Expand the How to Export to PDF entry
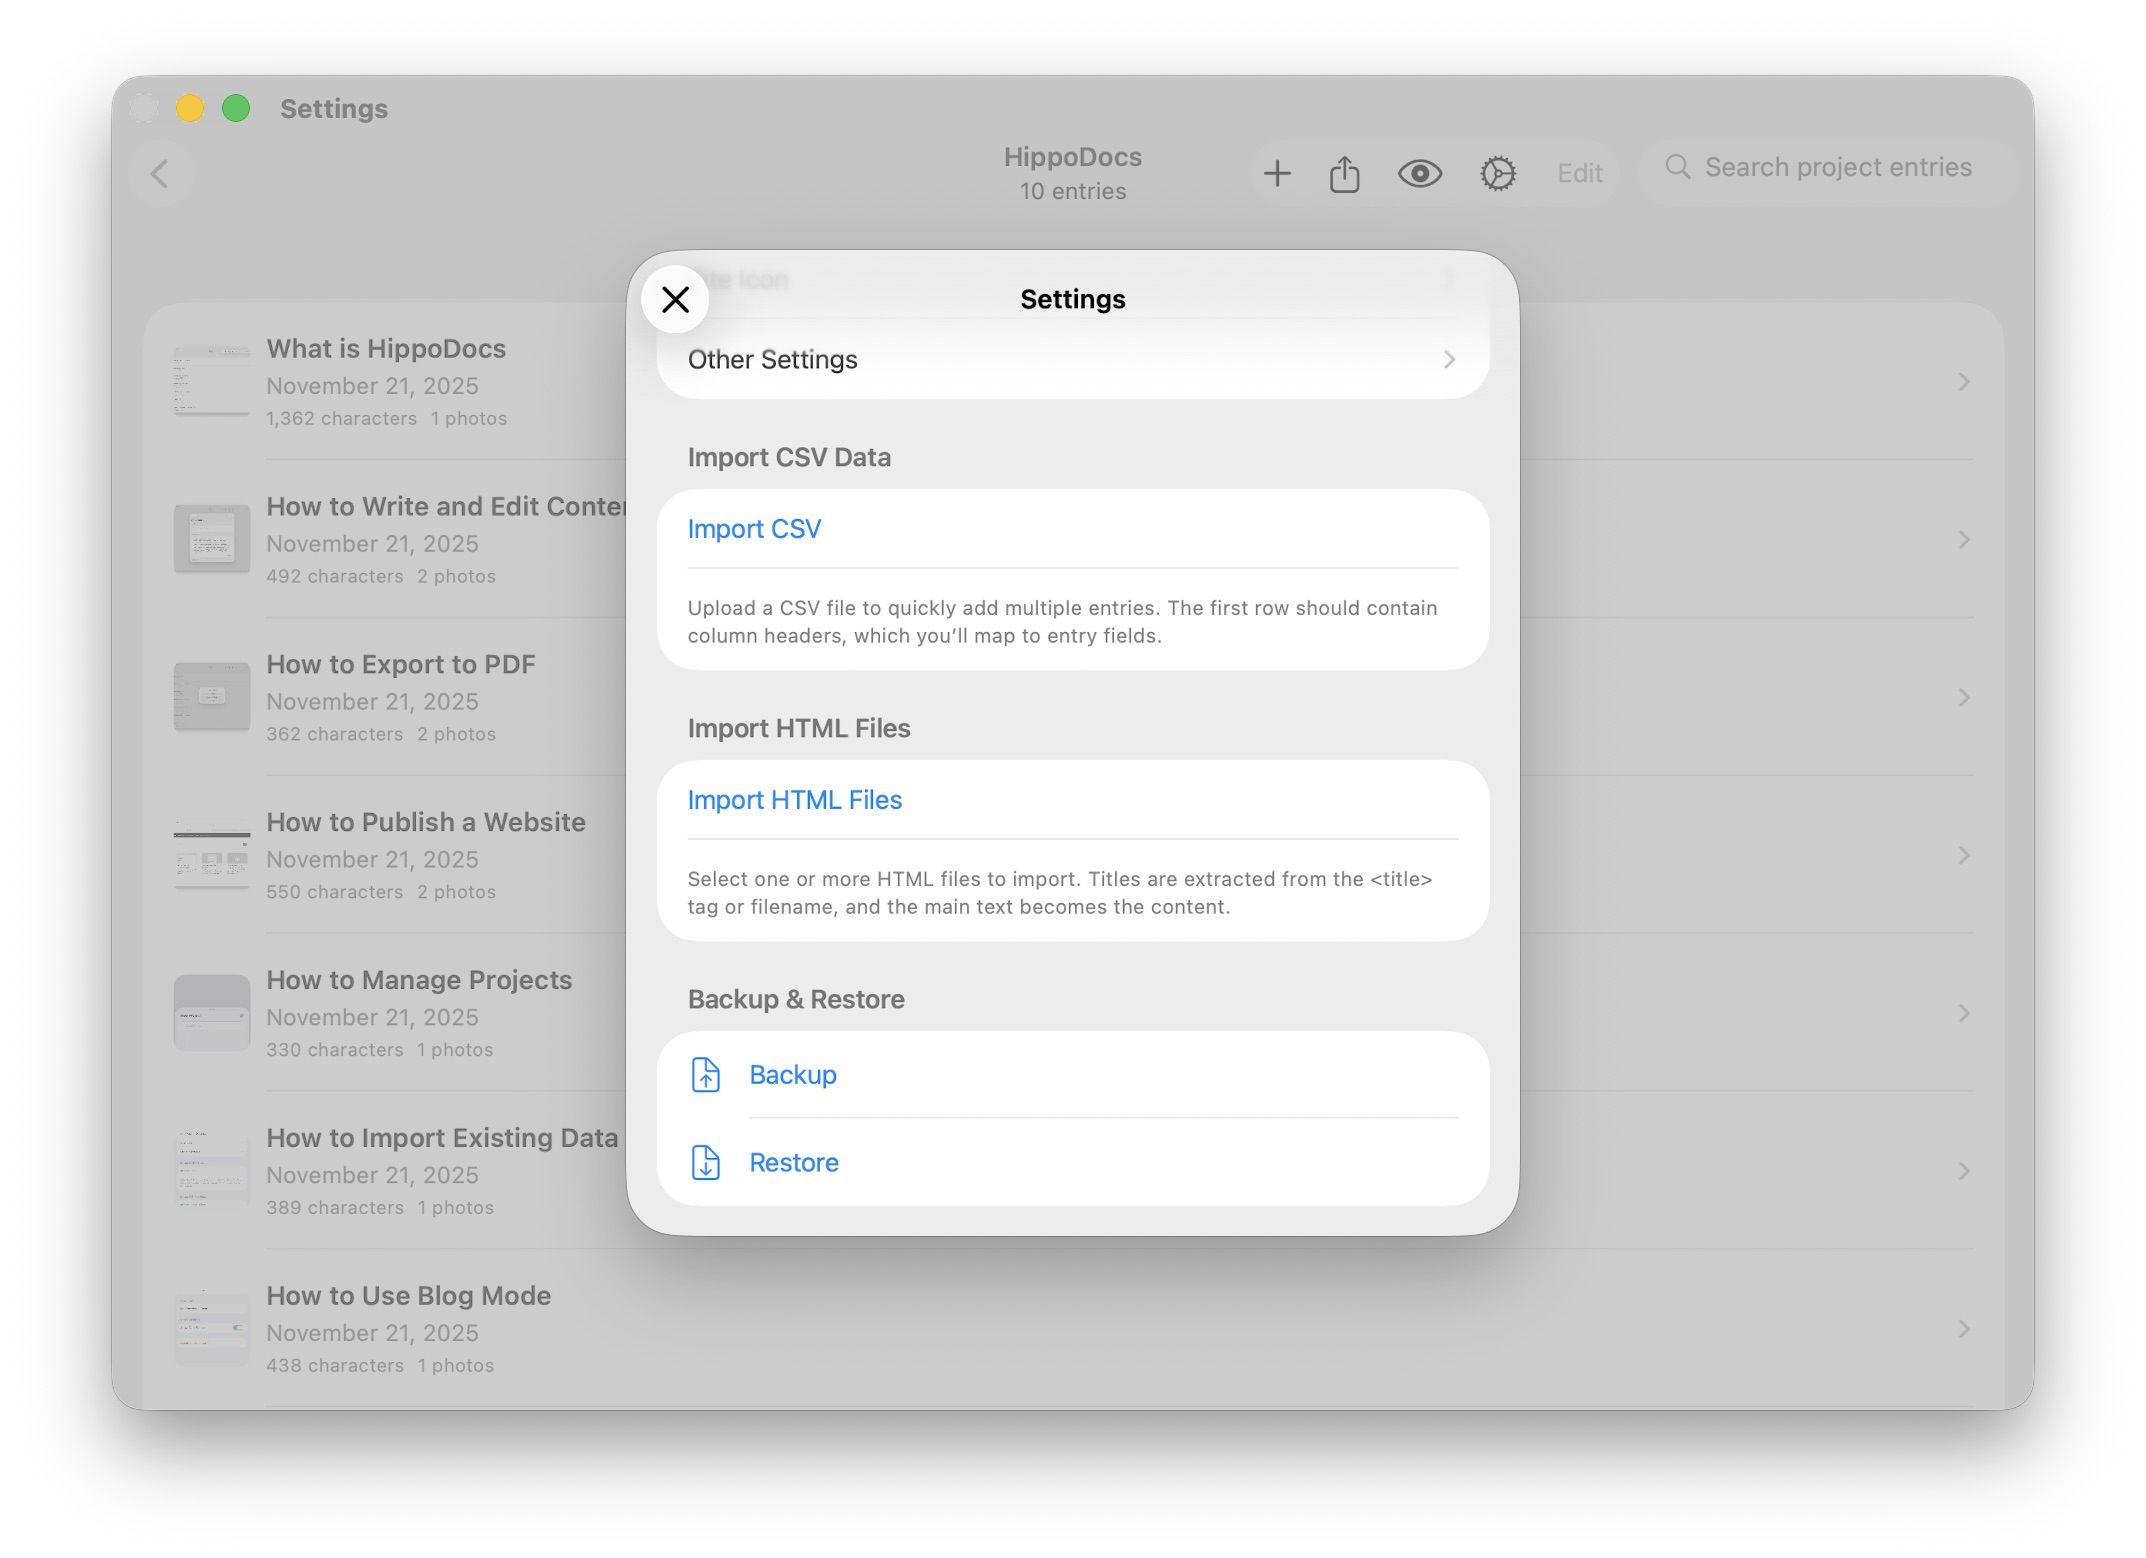Image resolution: width=2146 pixels, height=1558 pixels. pyautogui.click(x=1963, y=697)
